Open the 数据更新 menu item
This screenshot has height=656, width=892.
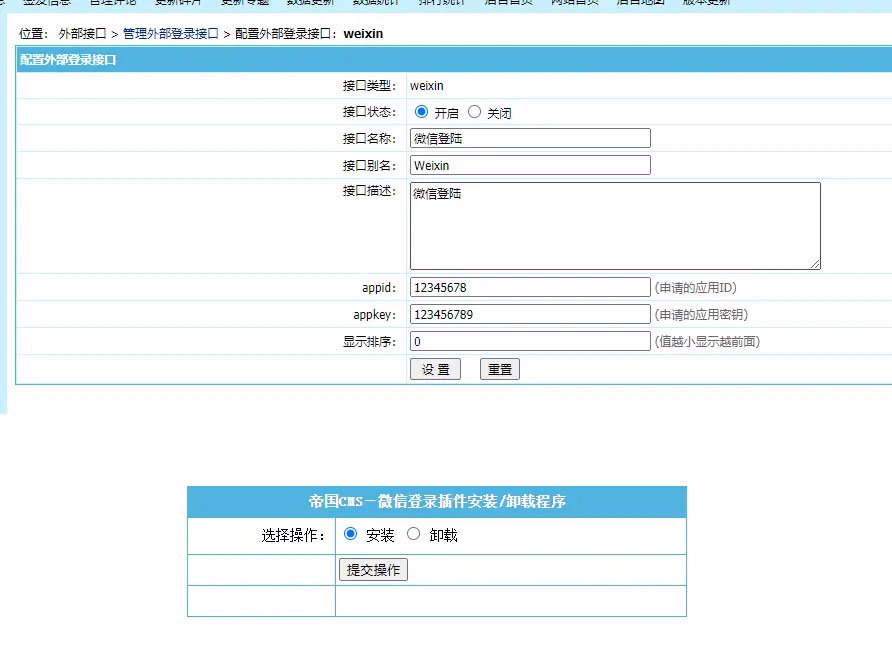pyautogui.click(x=310, y=3)
